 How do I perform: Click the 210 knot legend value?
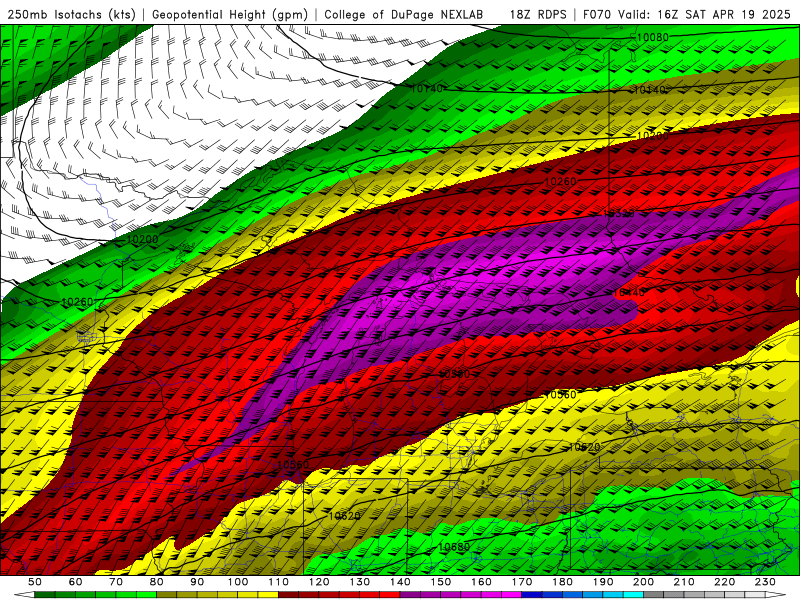coord(684,582)
